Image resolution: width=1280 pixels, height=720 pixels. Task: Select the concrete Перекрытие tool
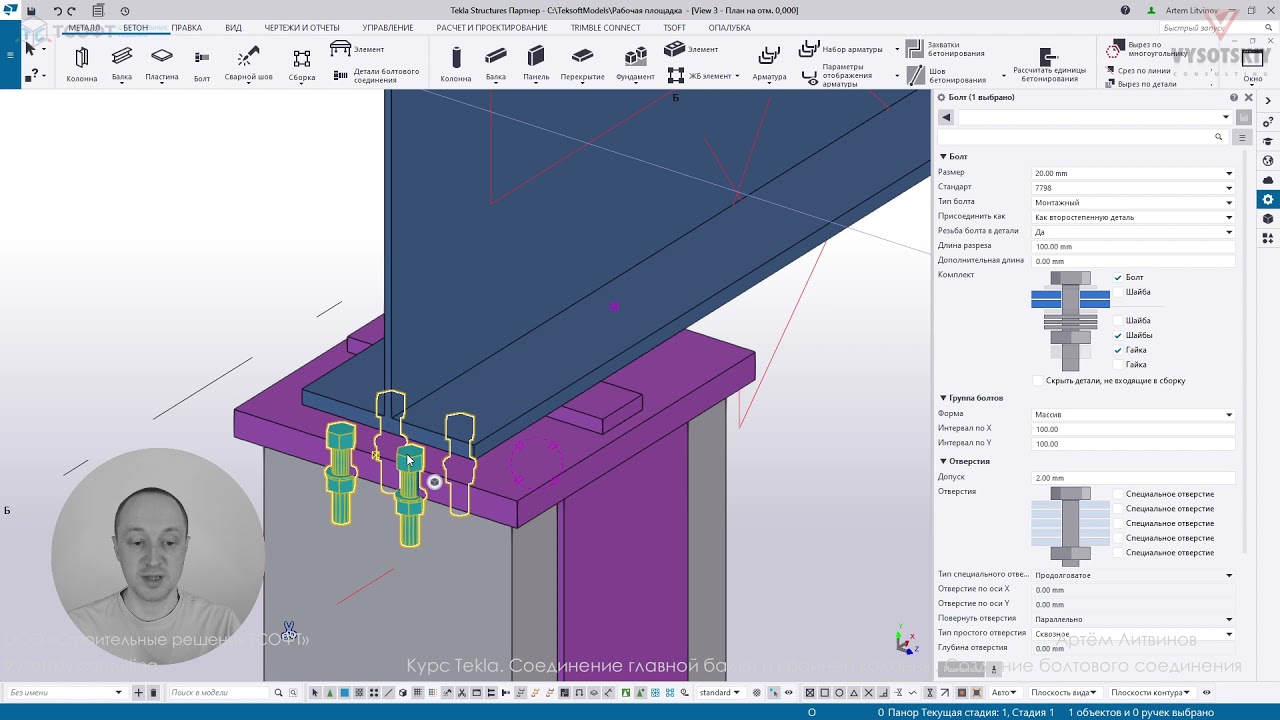pos(582,63)
